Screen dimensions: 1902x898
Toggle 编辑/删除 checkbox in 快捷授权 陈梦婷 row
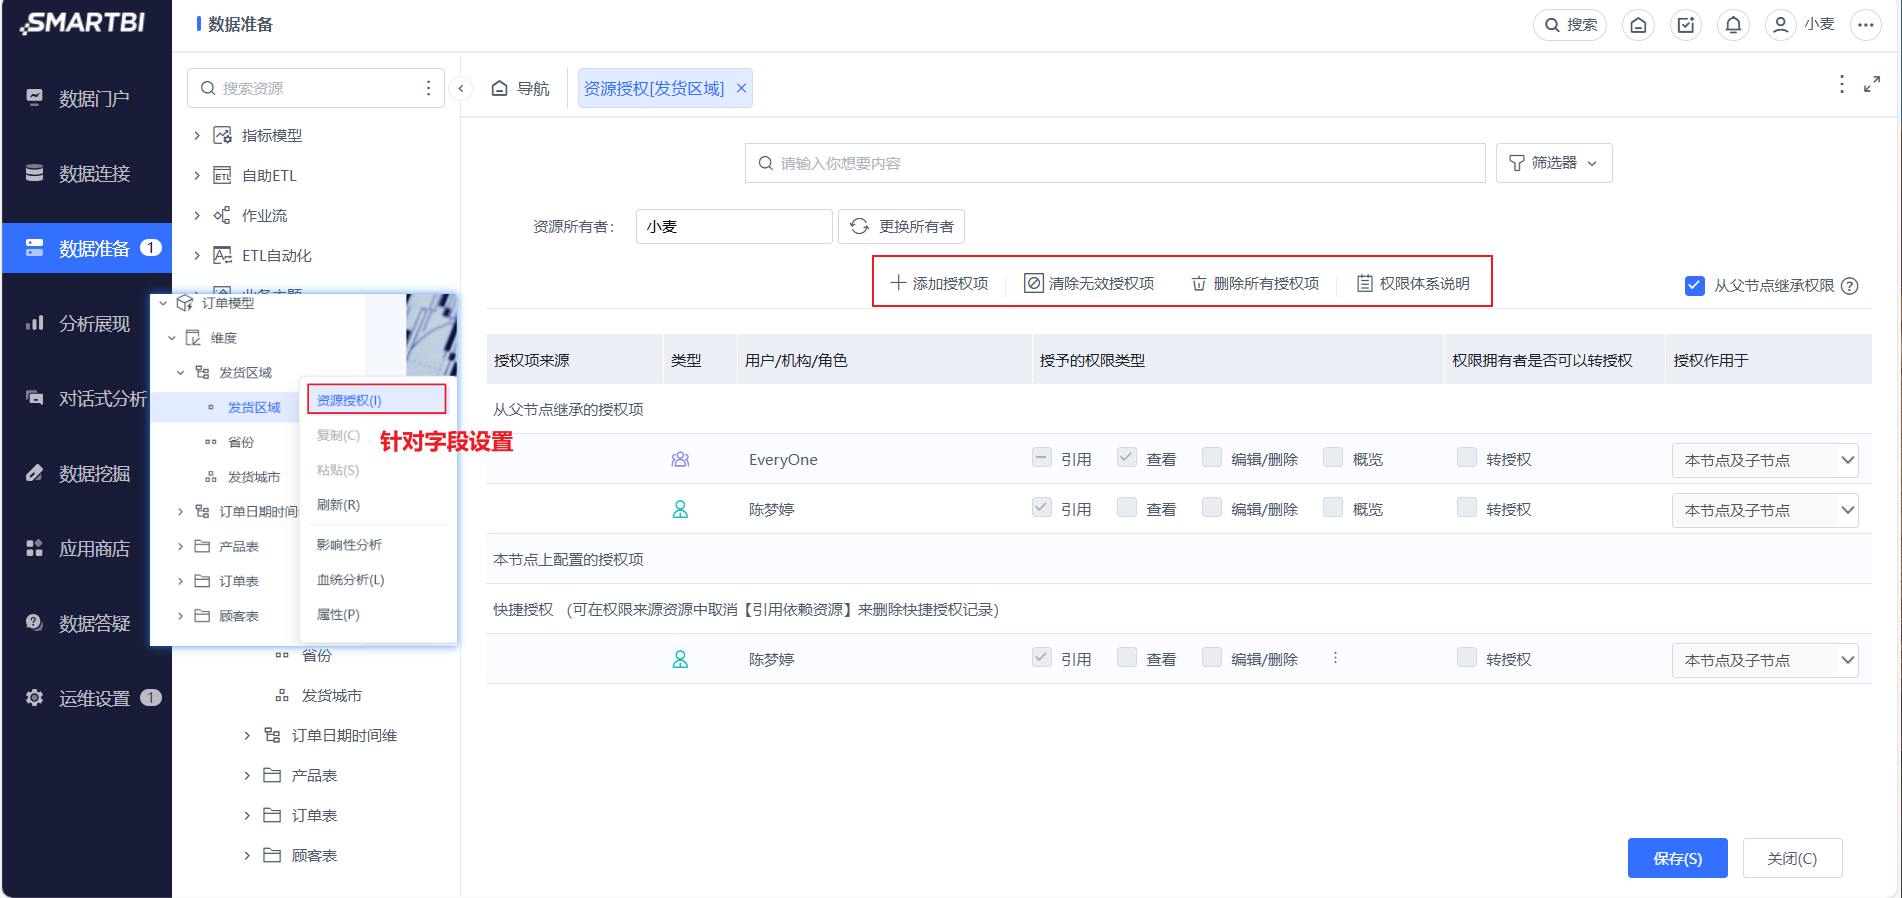coord(1211,658)
